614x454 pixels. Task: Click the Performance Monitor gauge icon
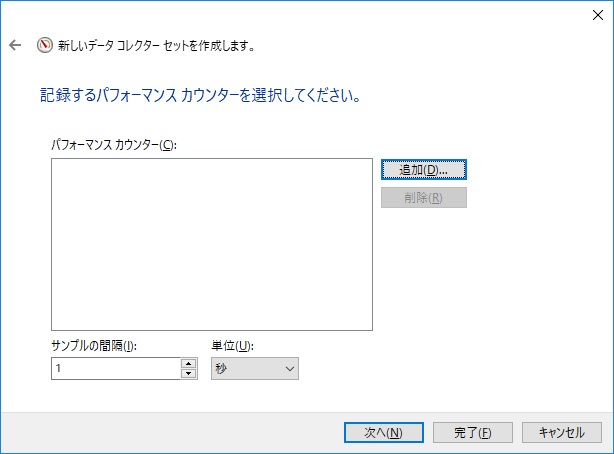point(44,45)
